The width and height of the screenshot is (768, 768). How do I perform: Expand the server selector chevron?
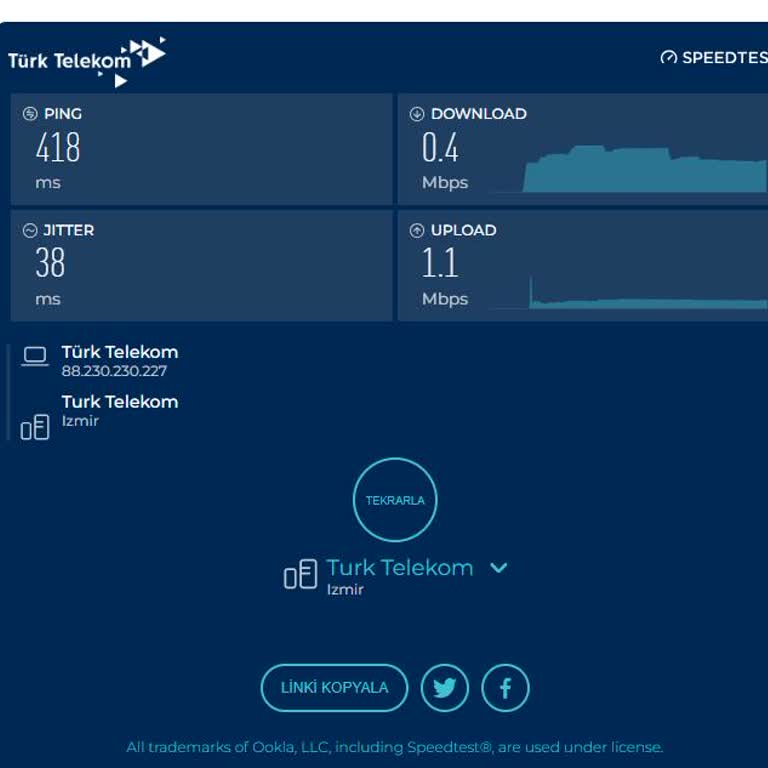point(499,568)
